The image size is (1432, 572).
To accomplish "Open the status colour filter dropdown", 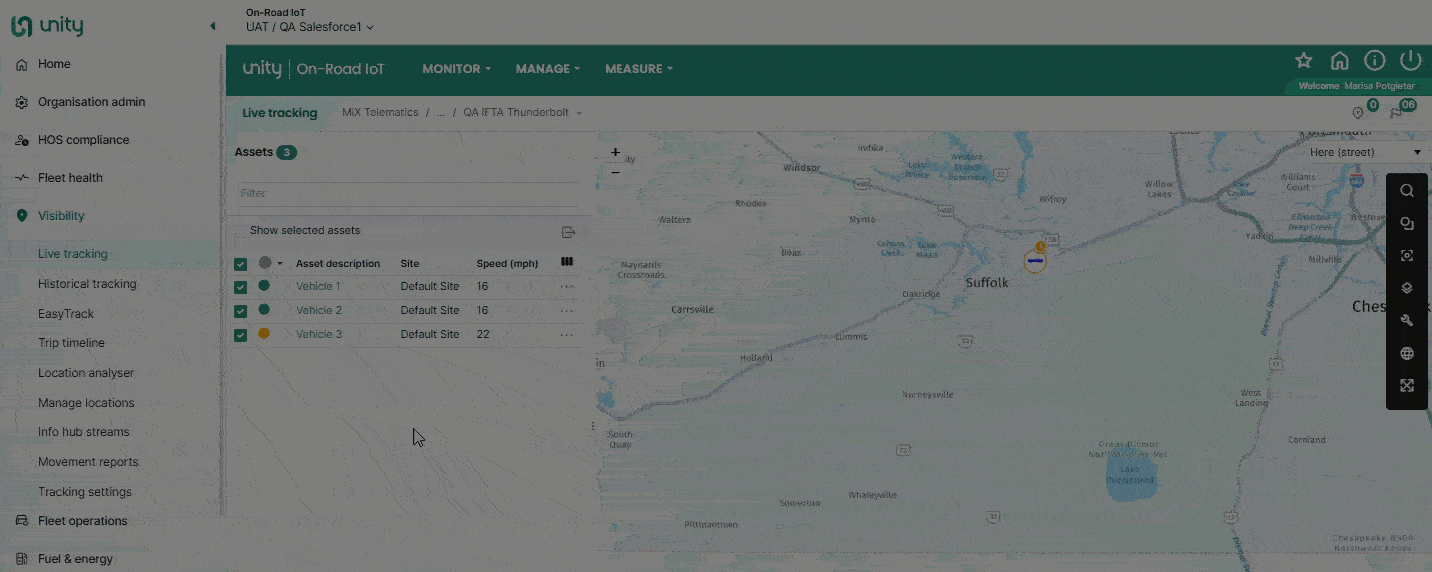I will [x=270, y=263].
